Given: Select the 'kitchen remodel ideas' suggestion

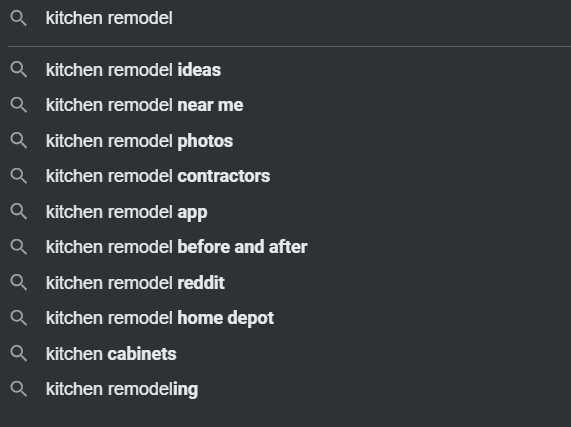Looking at the screenshot, I should pyautogui.click(x=286, y=70).
